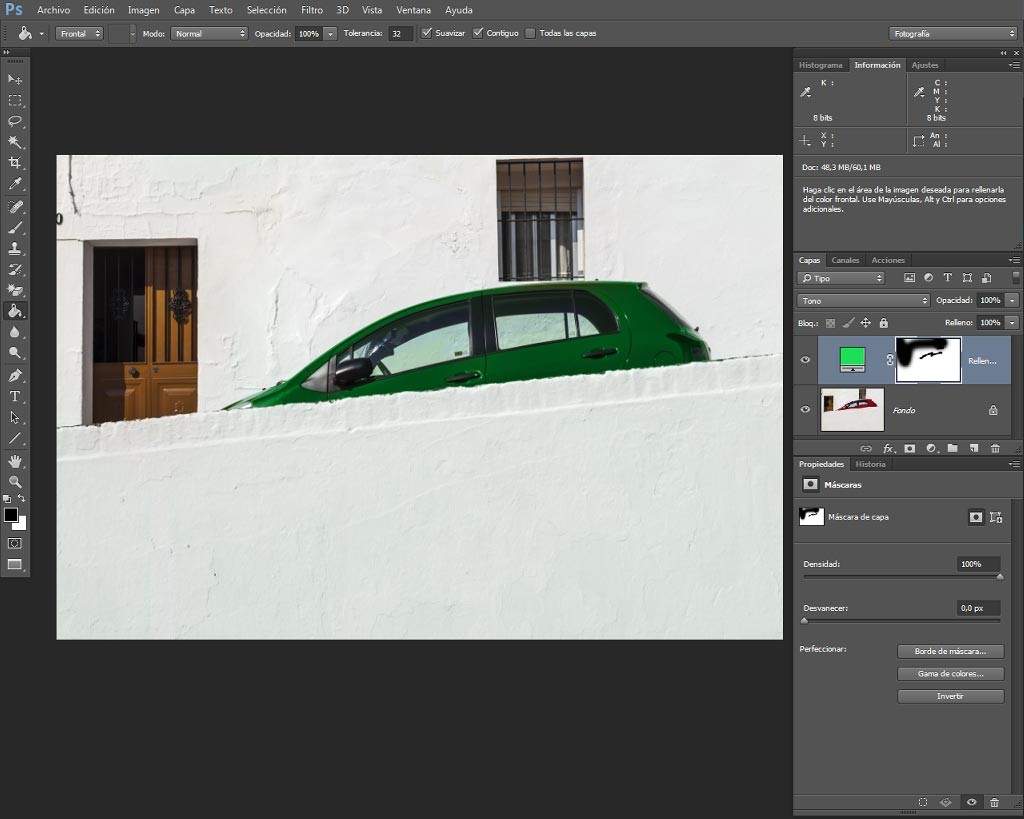Open the Tono blend mode dropdown
Screen dimensions: 1024x819
coord(863,300)
